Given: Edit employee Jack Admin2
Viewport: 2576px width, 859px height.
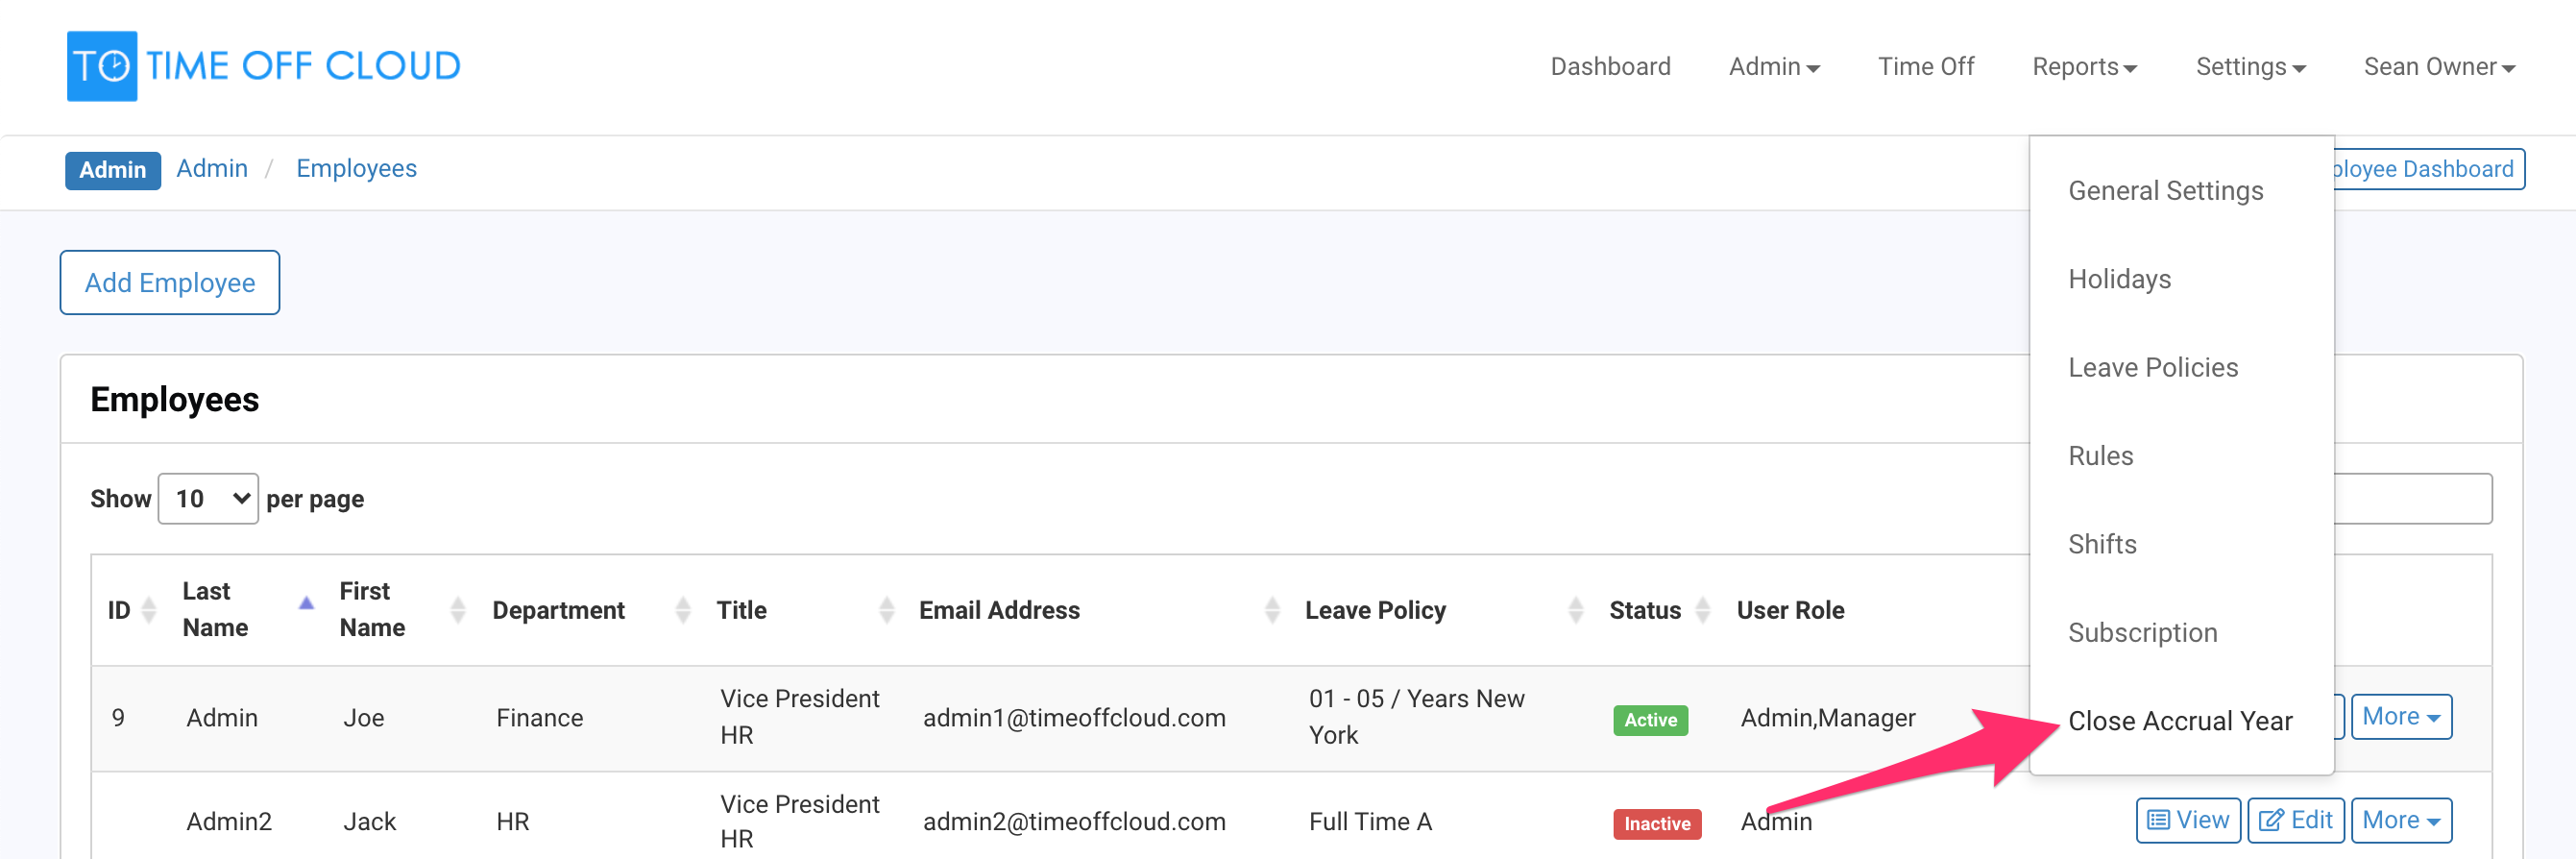Looking at the screenshot, I should click(2295, 820).
